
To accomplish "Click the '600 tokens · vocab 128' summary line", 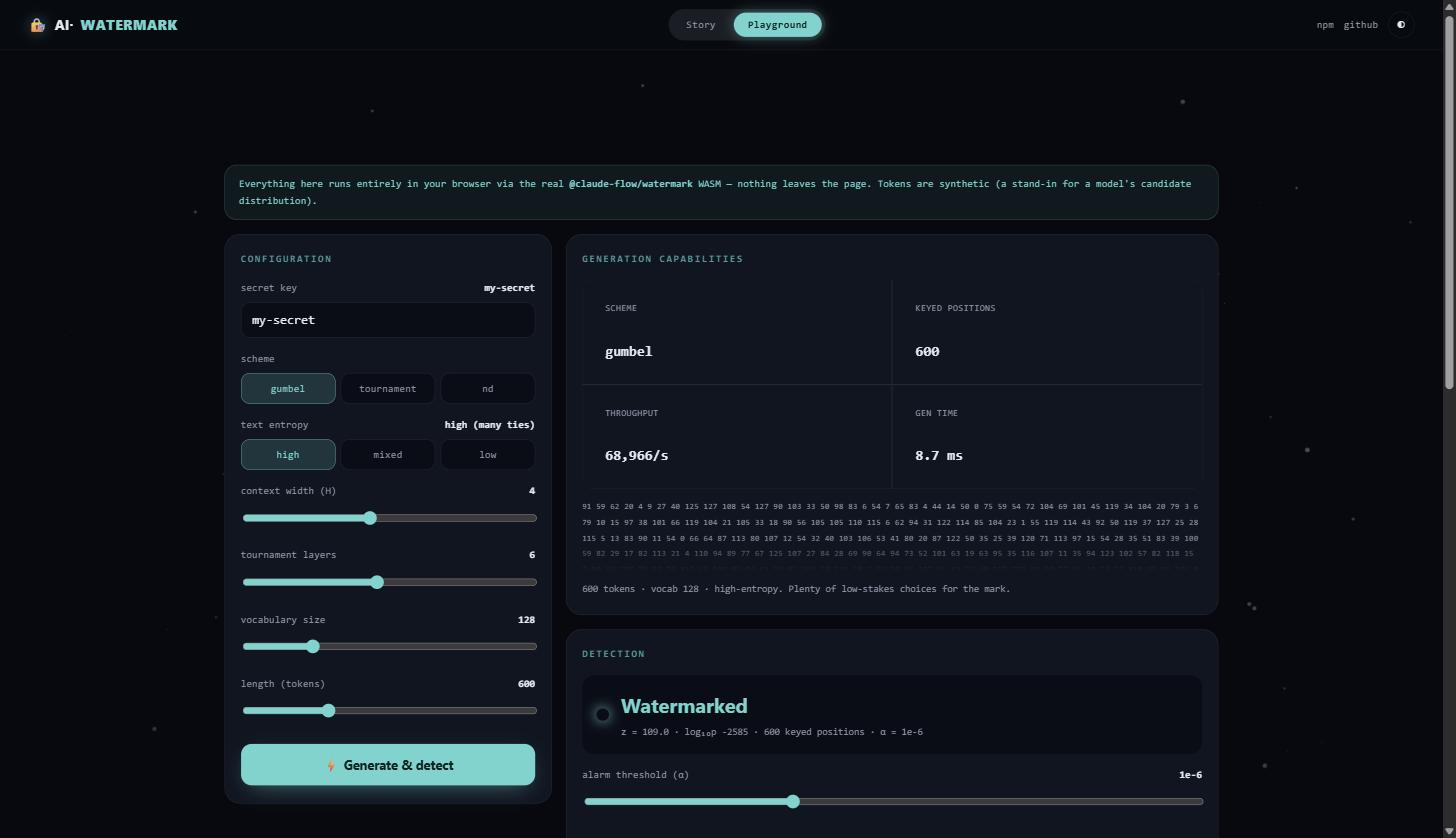I will pyautogui.click(x=796, y=589).
